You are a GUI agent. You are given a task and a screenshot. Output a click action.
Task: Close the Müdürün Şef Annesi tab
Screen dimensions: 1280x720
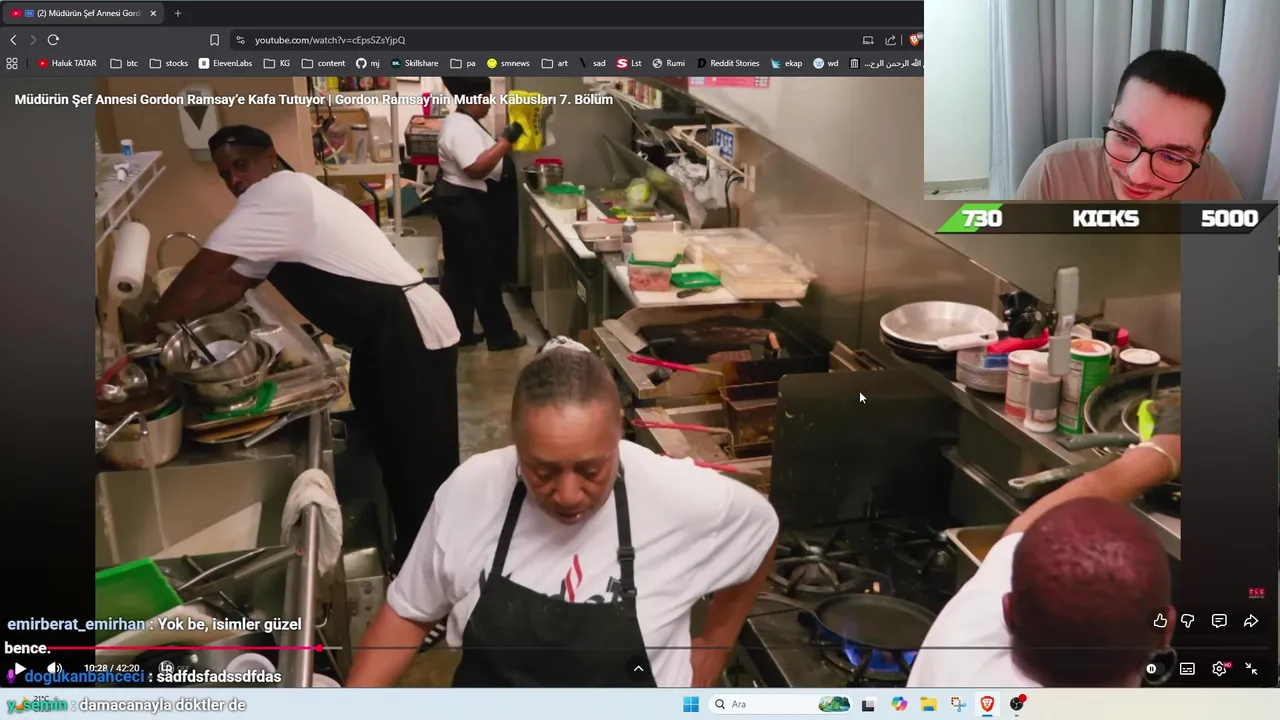[x=153, y=13]
